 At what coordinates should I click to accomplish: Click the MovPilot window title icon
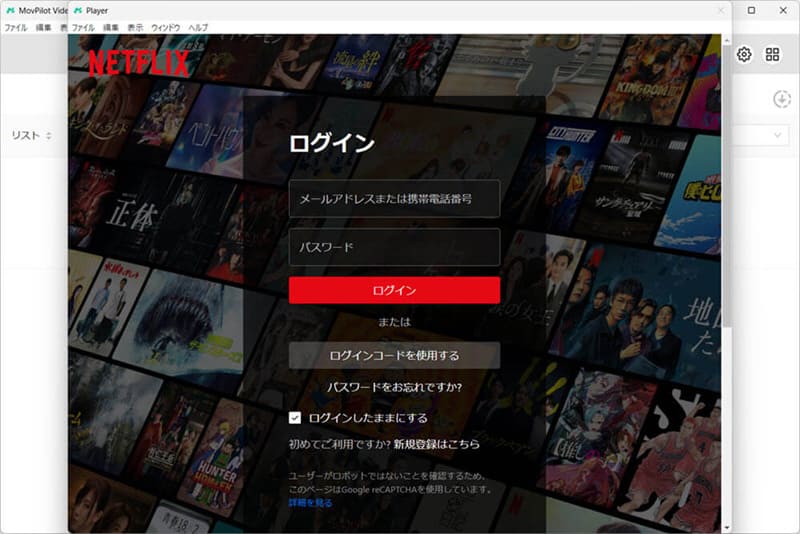(x=10, y=10)
